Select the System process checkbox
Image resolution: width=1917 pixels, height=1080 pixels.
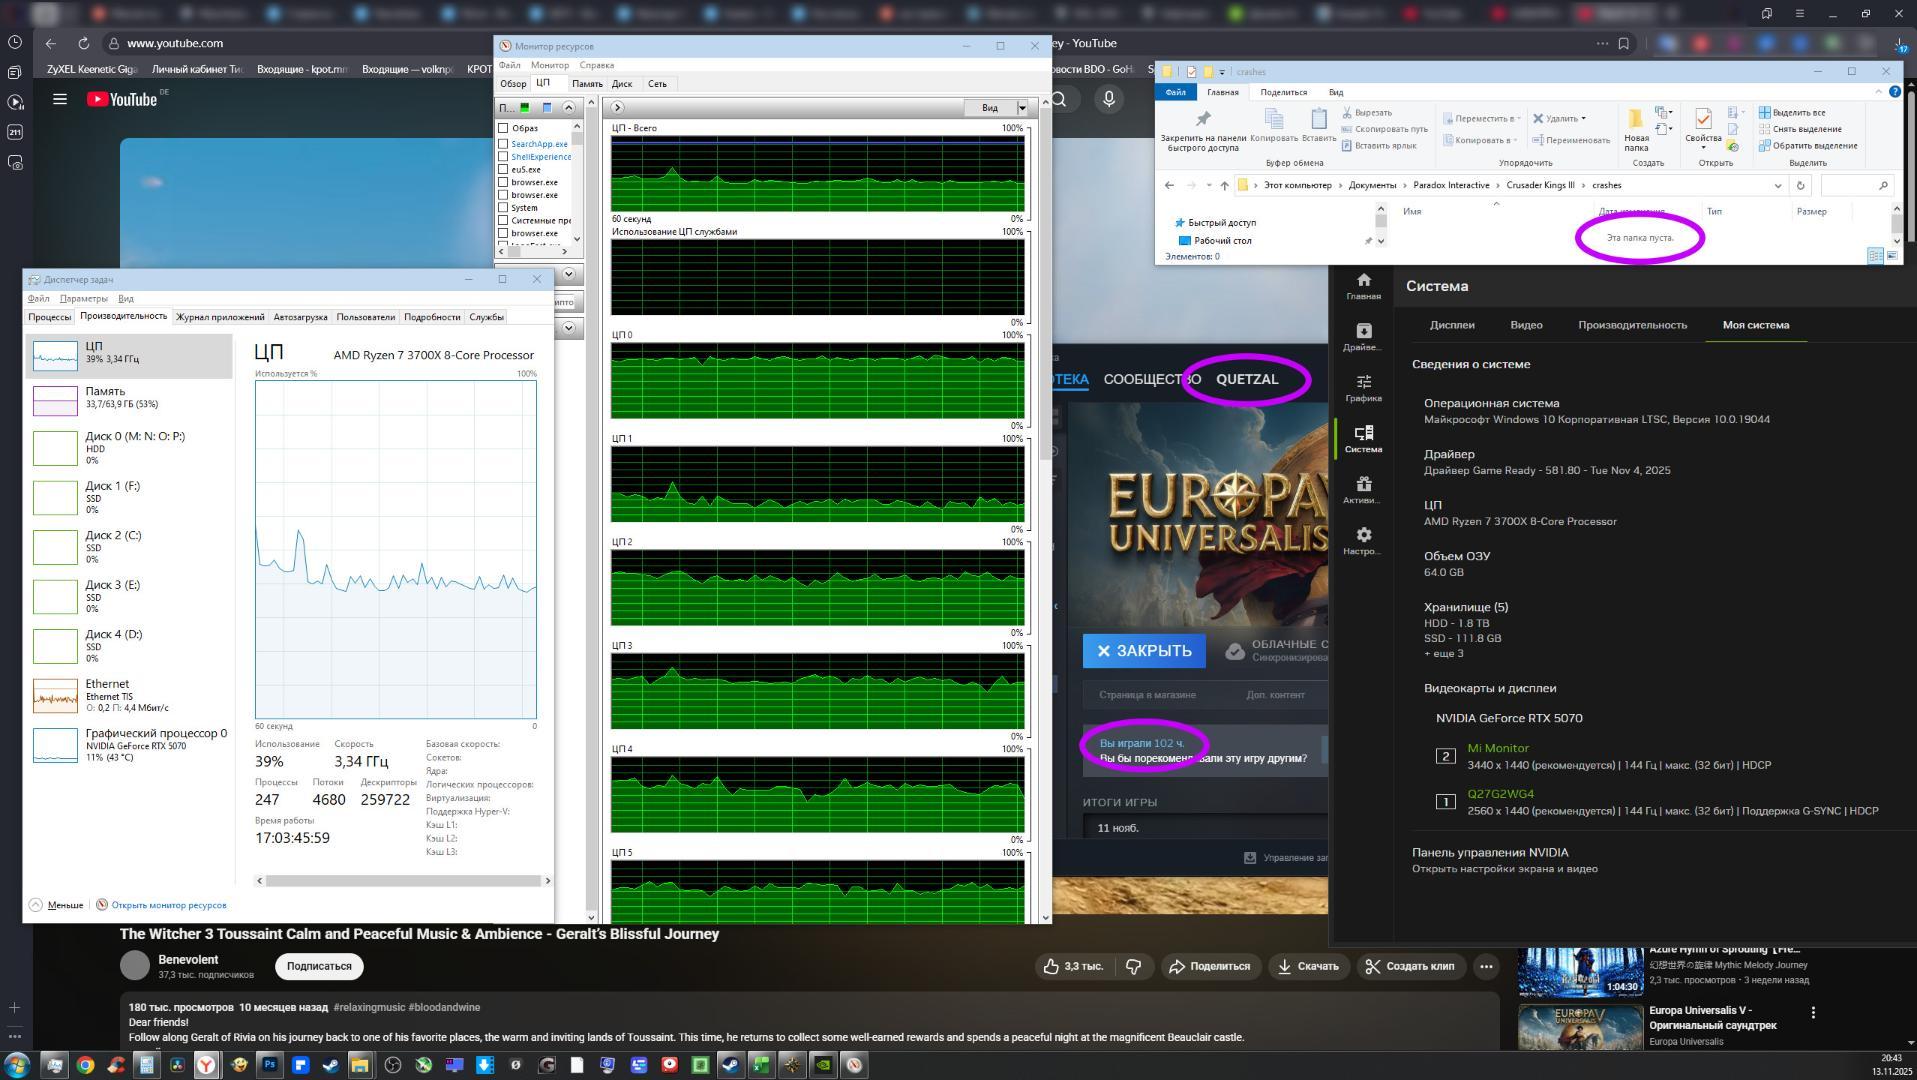click(x=503, y=208)
